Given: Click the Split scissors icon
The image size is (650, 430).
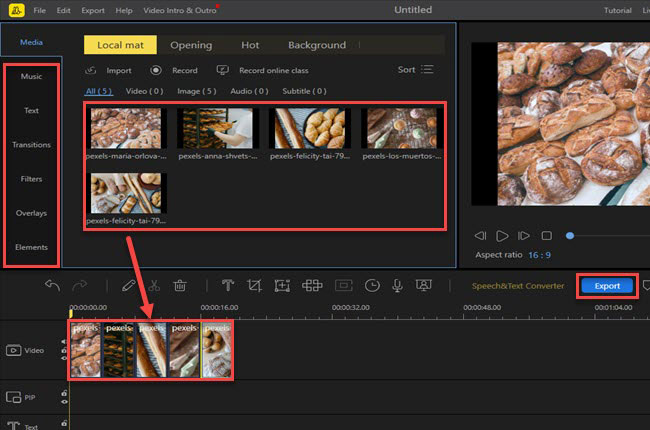Looking at the screenshot, I should coord(154,285).
